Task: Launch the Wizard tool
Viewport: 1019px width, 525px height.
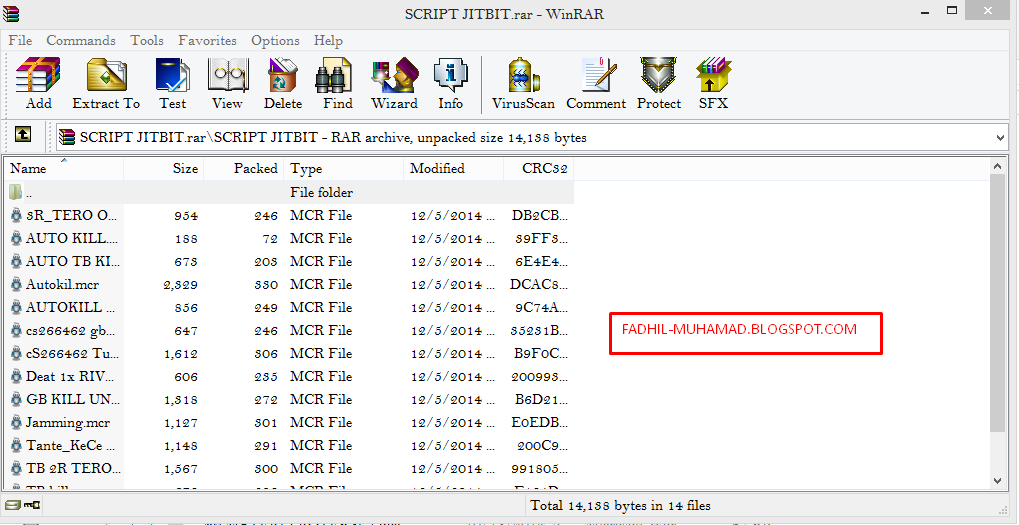Action: (394, 84)
